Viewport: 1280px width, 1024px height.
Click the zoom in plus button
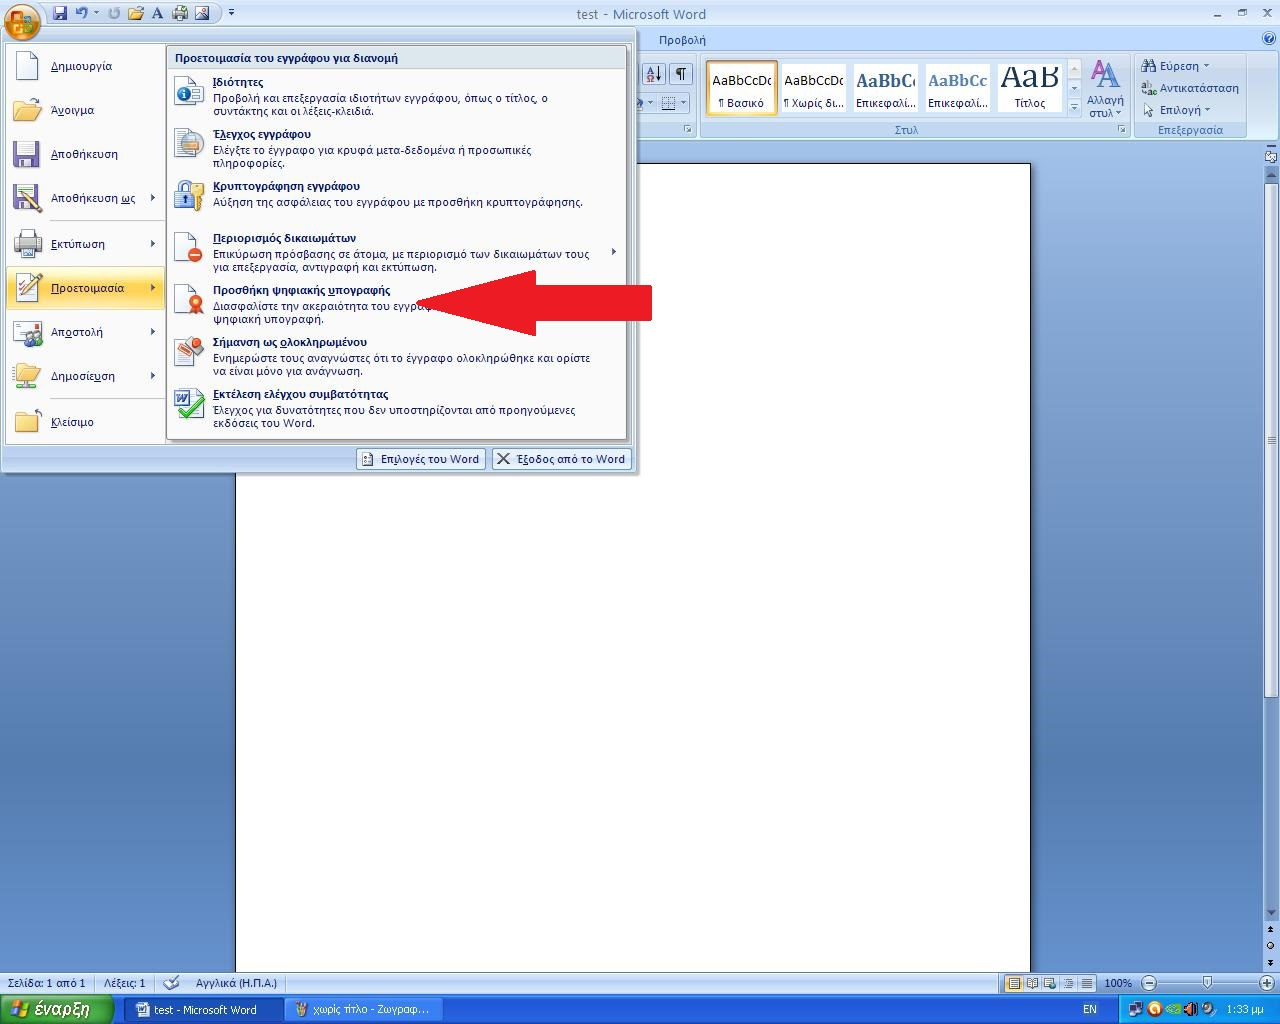click(x=1267, y=983)
